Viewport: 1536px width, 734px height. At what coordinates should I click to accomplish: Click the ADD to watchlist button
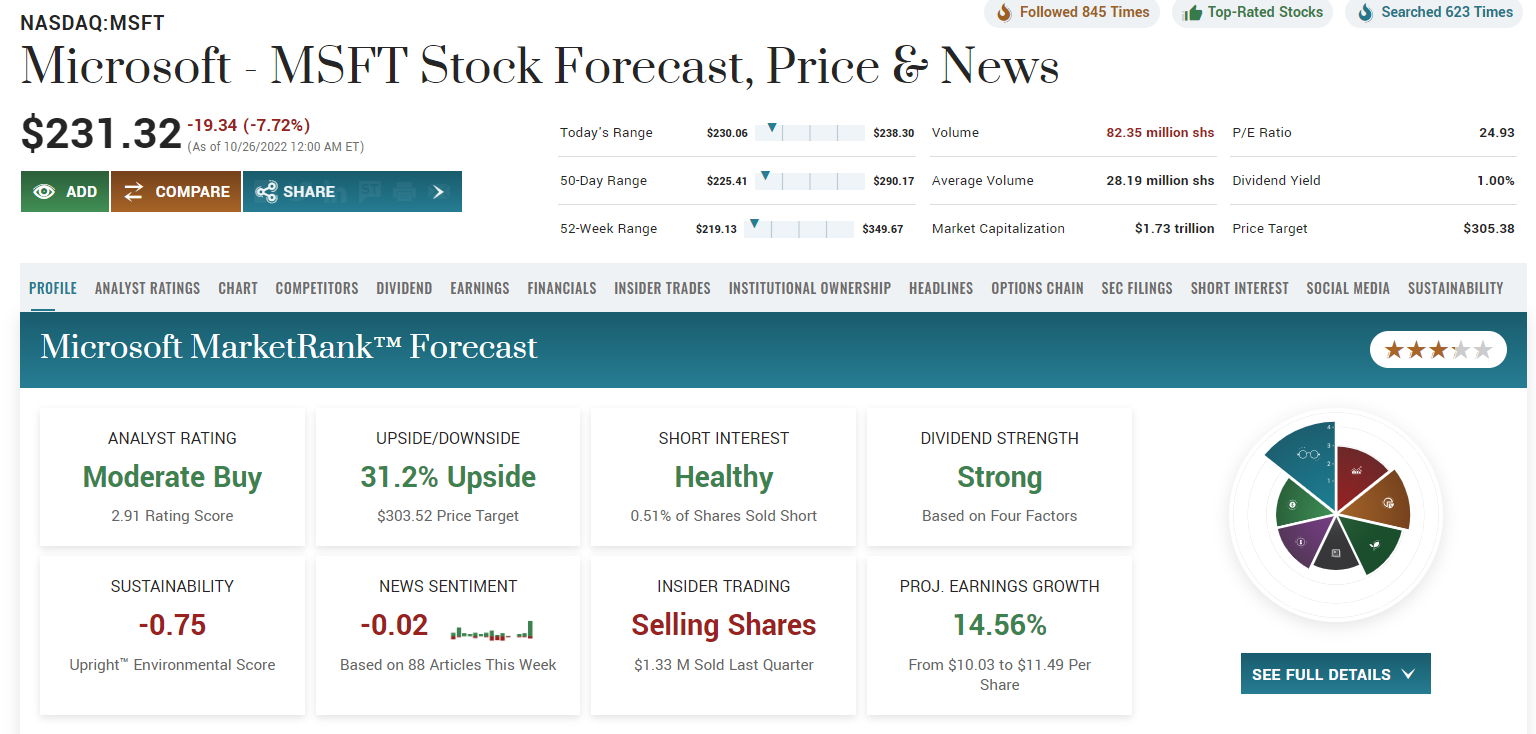coord(65,192)
